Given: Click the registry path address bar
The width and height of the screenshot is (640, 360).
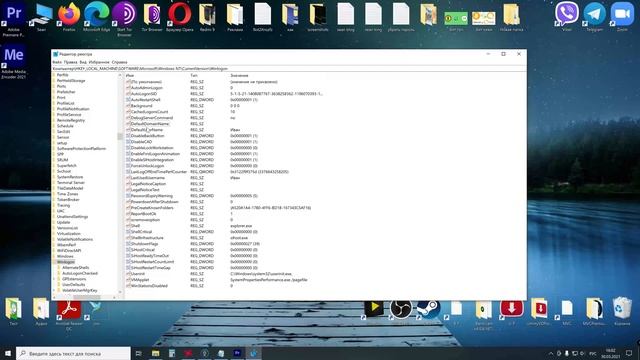Looking at the screenshot, I should [x=289, y=69].
